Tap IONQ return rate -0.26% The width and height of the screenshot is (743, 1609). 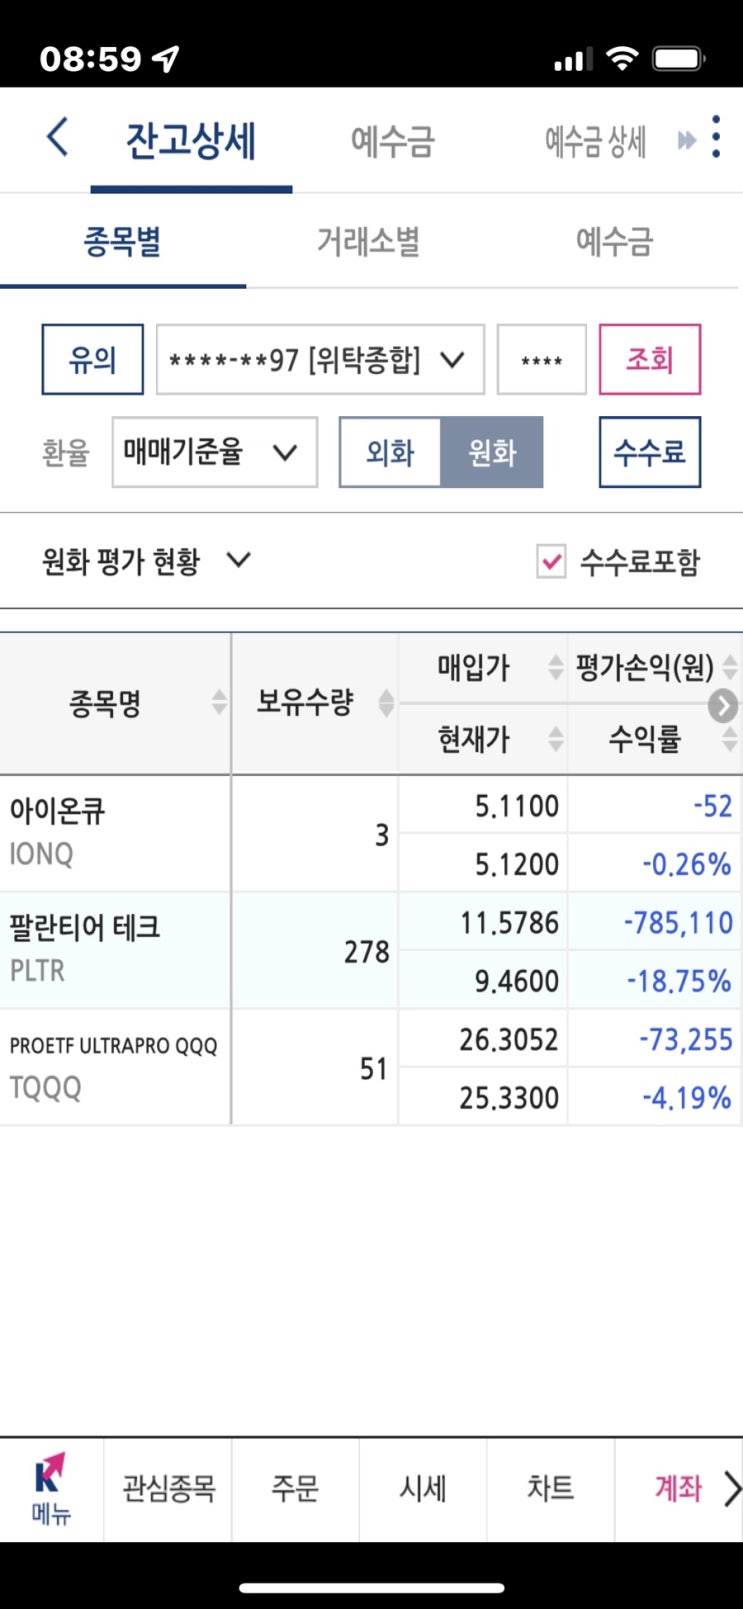point(686,863)
